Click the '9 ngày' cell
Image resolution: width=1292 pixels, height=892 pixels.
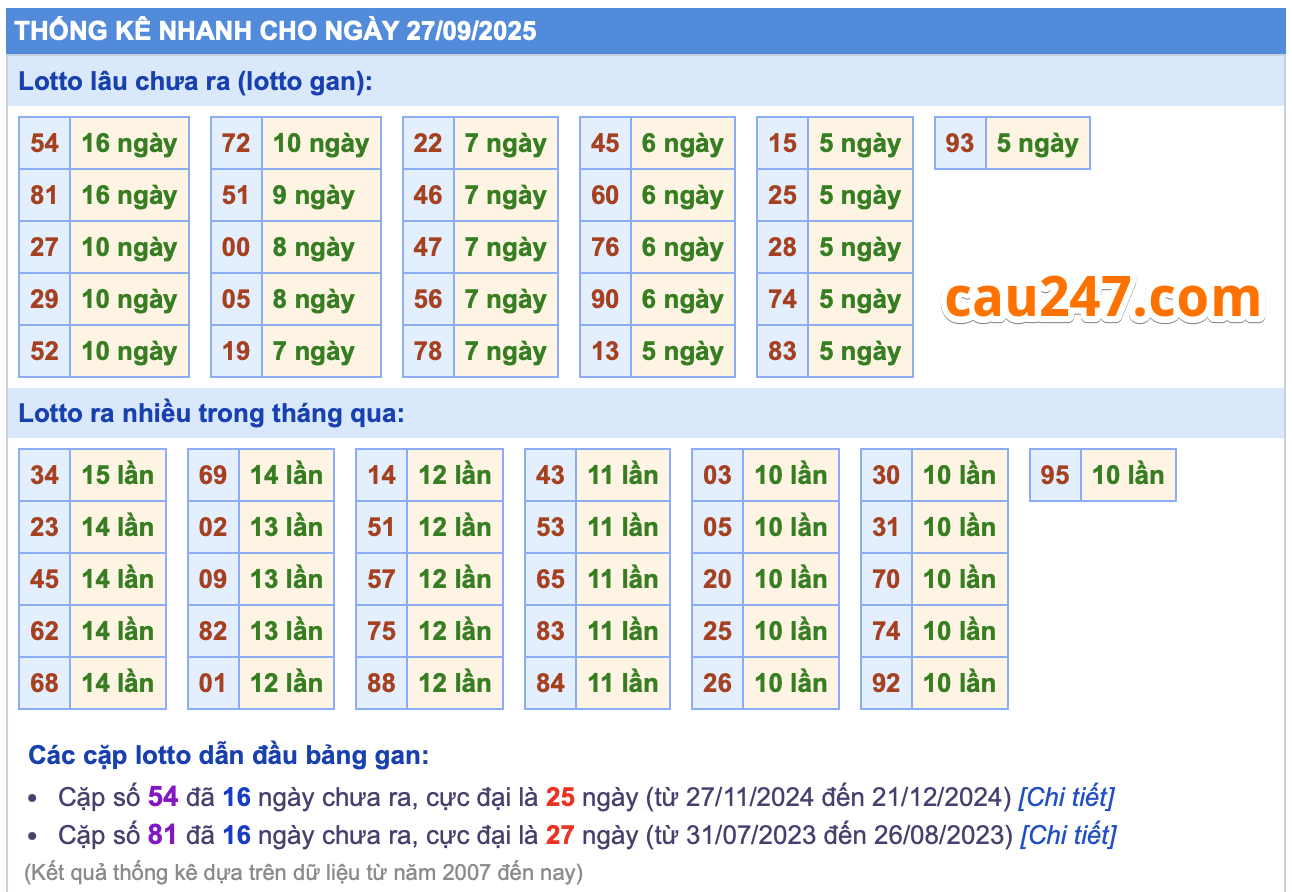coord(314,196)
